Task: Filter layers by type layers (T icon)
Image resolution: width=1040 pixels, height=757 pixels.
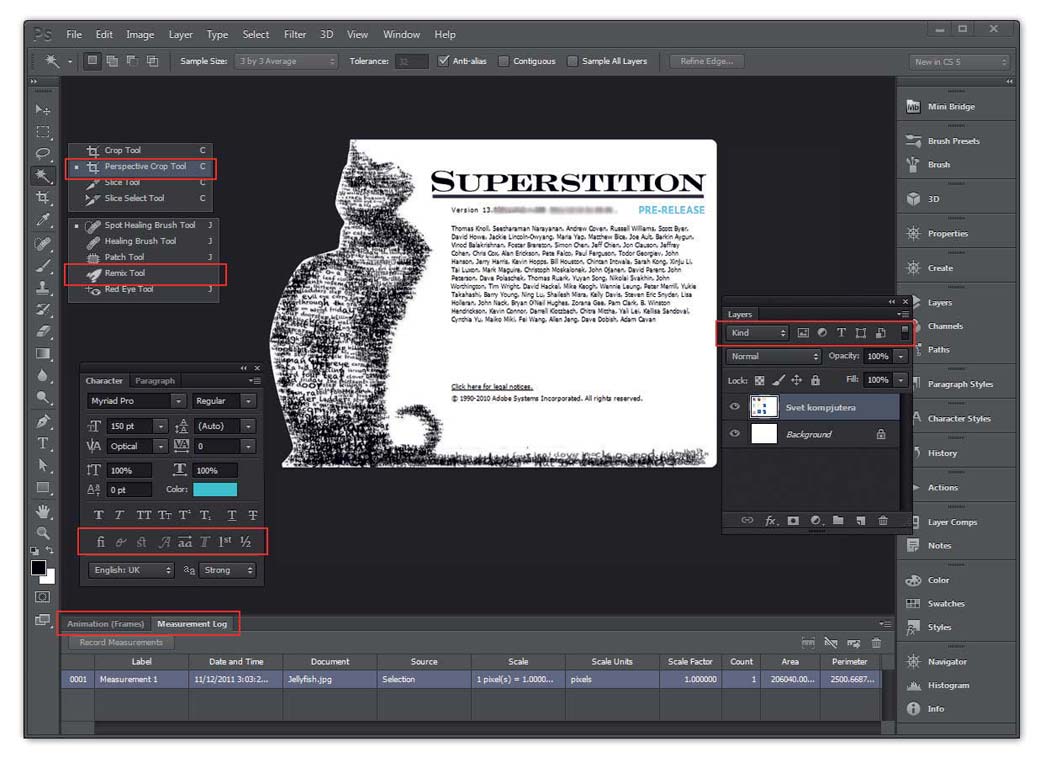Action: pos(841,333)
